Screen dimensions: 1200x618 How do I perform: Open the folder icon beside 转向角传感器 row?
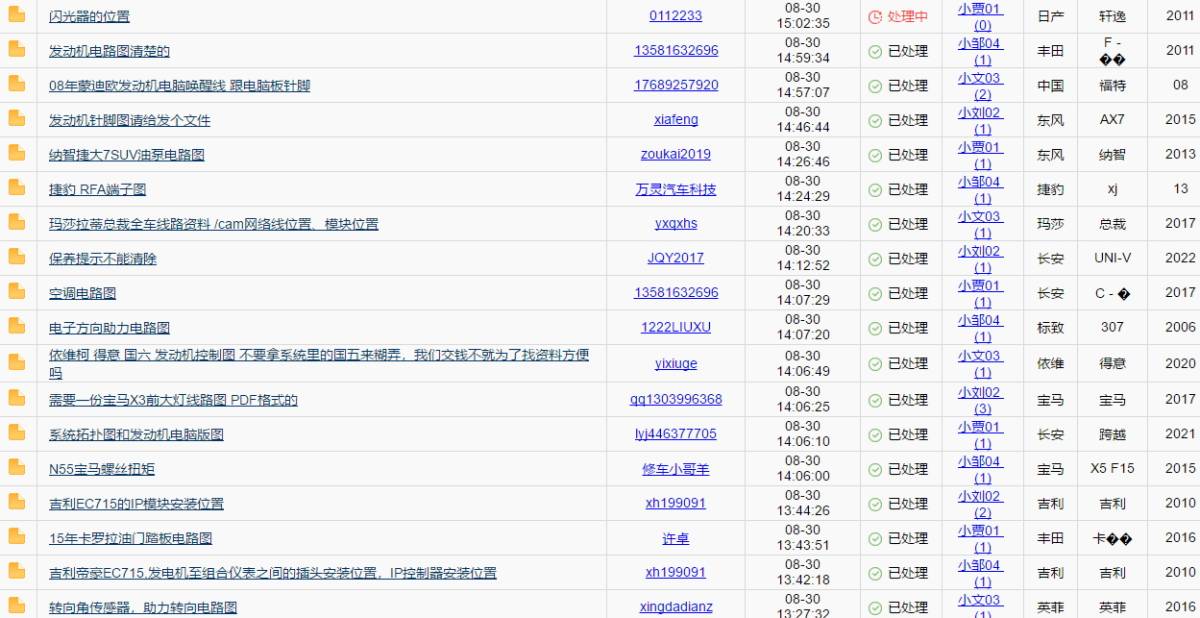[16, 607]
